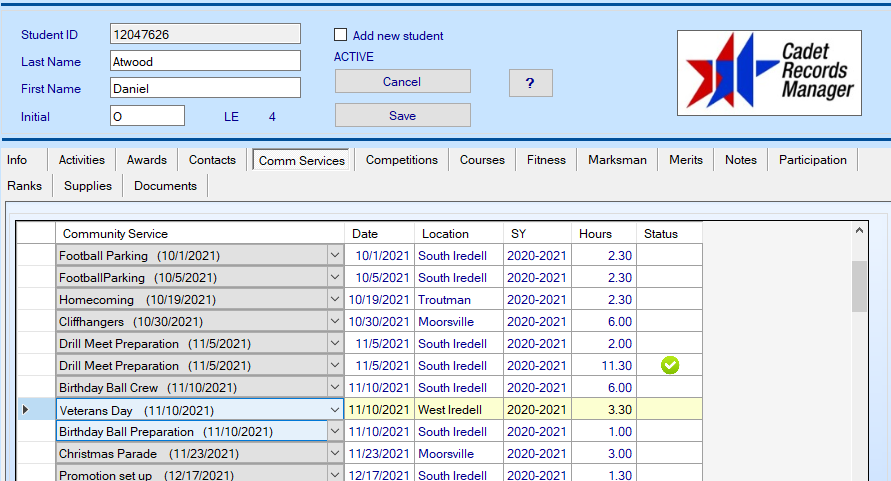The image size is (891, 481).
Task: Open the Homecoming community service dropdown
Action: 334,300
